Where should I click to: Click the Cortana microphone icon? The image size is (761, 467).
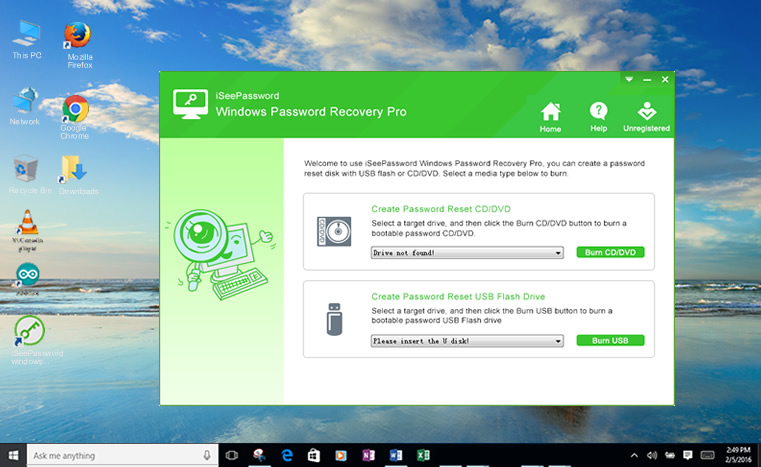pos(207,455)
